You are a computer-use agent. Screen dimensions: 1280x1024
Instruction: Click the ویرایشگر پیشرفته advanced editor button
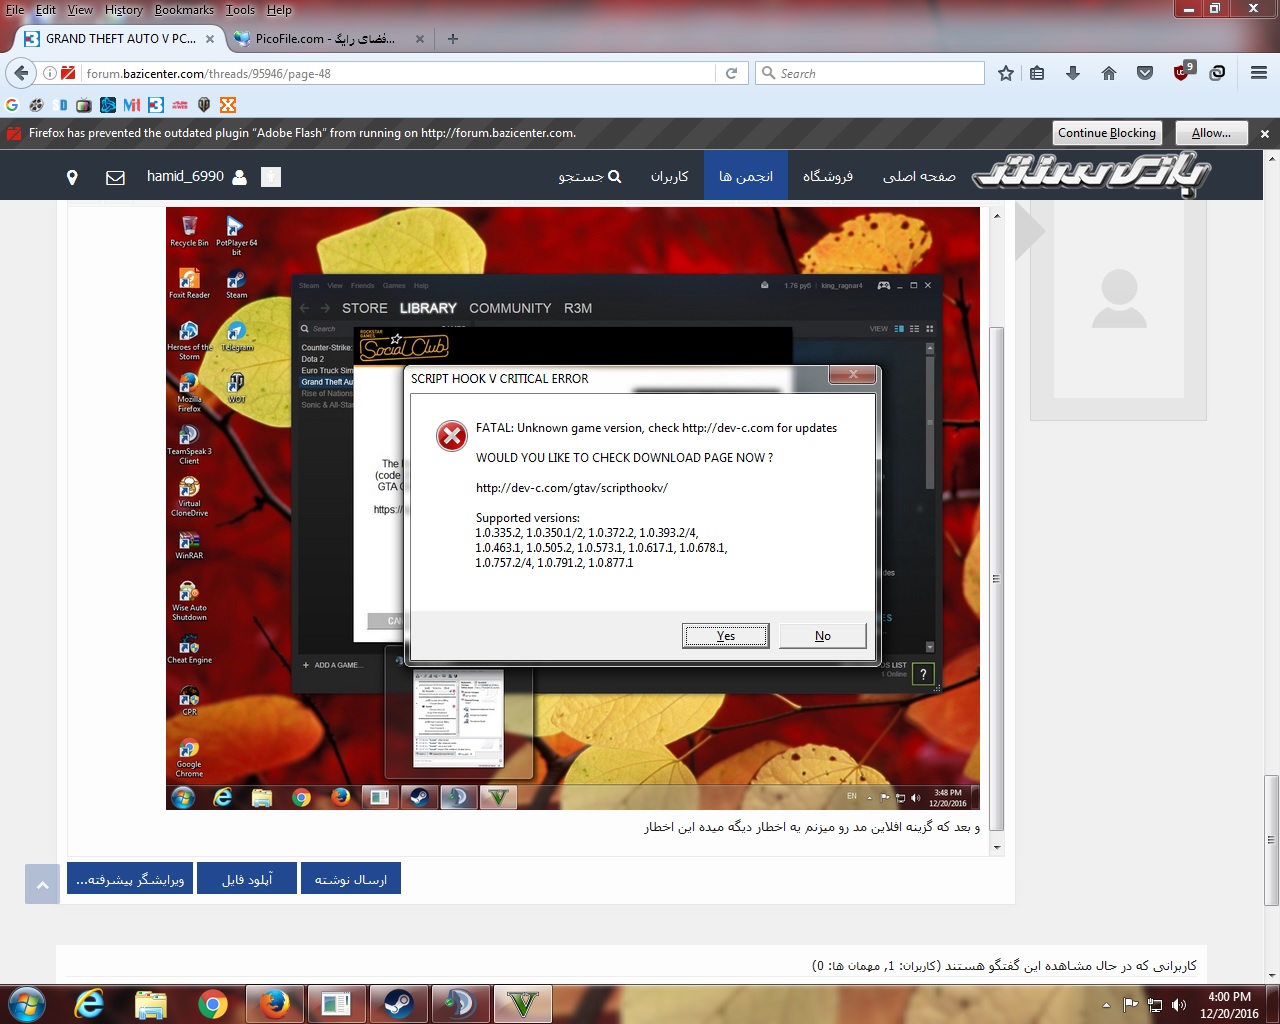[130, 879]
